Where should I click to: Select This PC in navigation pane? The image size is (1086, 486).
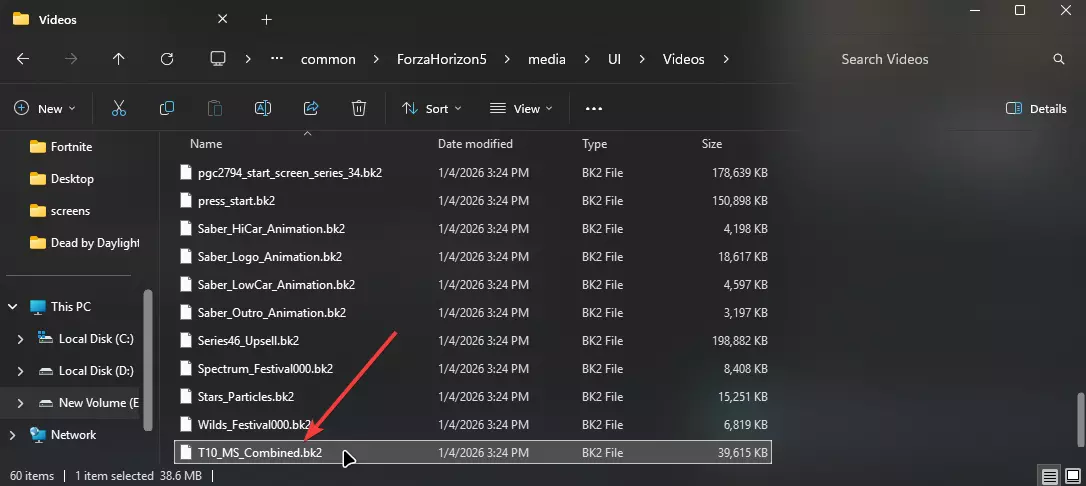[x=71, y=307]
